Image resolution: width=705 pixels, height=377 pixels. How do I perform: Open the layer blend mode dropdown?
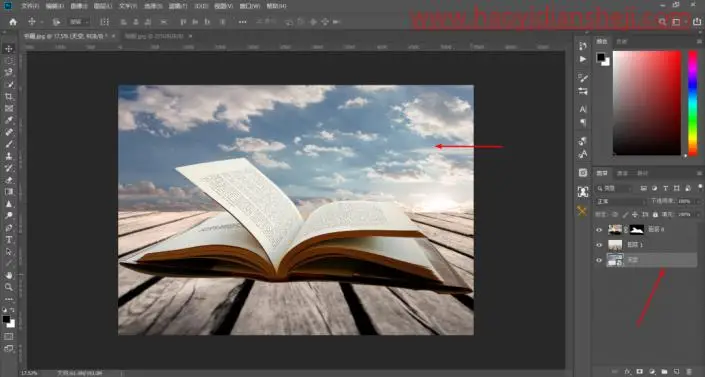point(620,202)
